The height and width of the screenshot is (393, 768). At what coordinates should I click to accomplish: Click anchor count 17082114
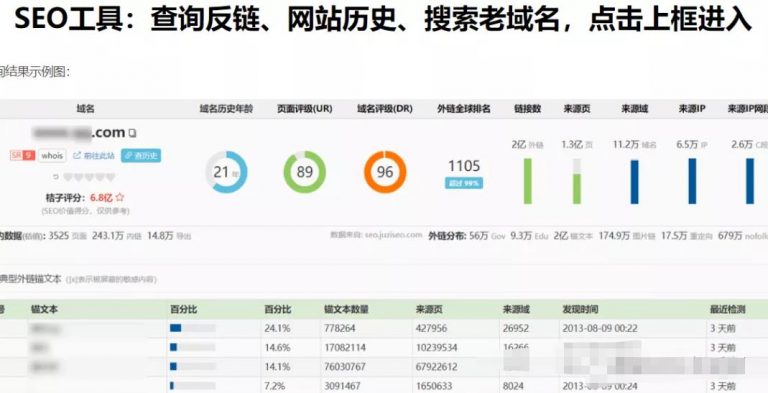(345, 347)
